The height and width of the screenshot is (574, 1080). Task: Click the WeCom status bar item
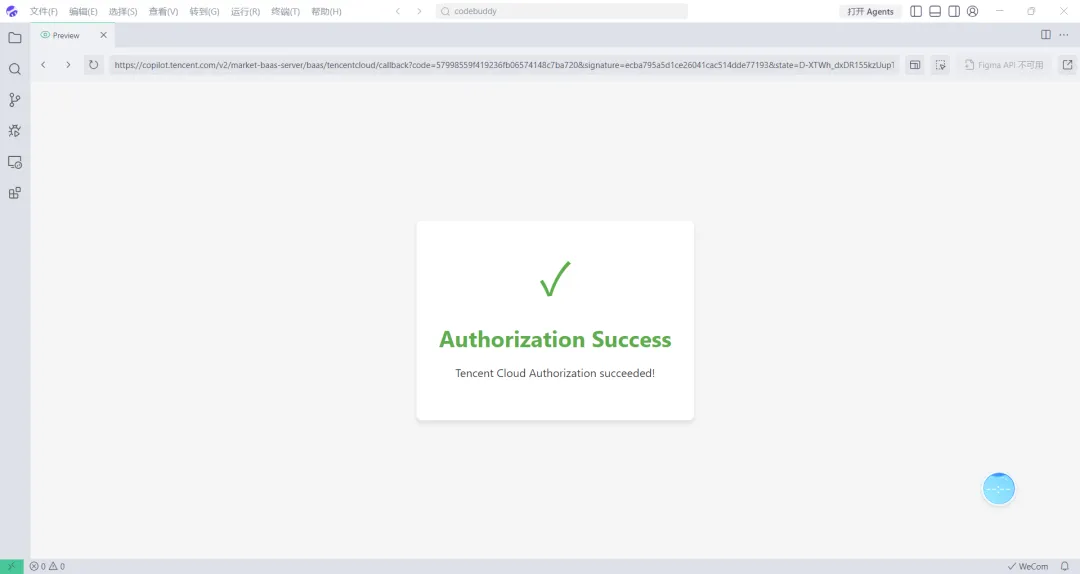coord(1028,566)
